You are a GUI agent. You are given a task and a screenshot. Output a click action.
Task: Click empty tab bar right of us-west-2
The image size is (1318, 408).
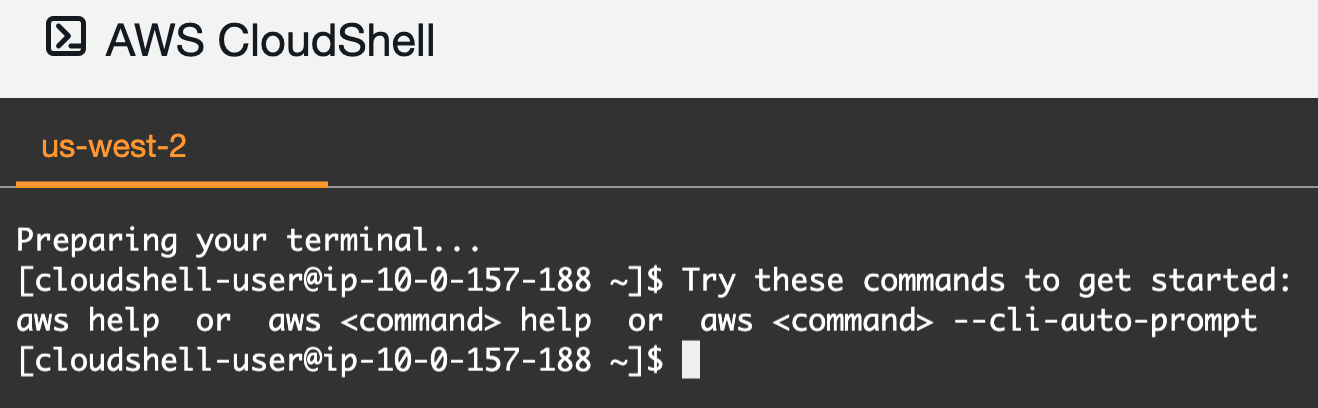click(800, 148)
